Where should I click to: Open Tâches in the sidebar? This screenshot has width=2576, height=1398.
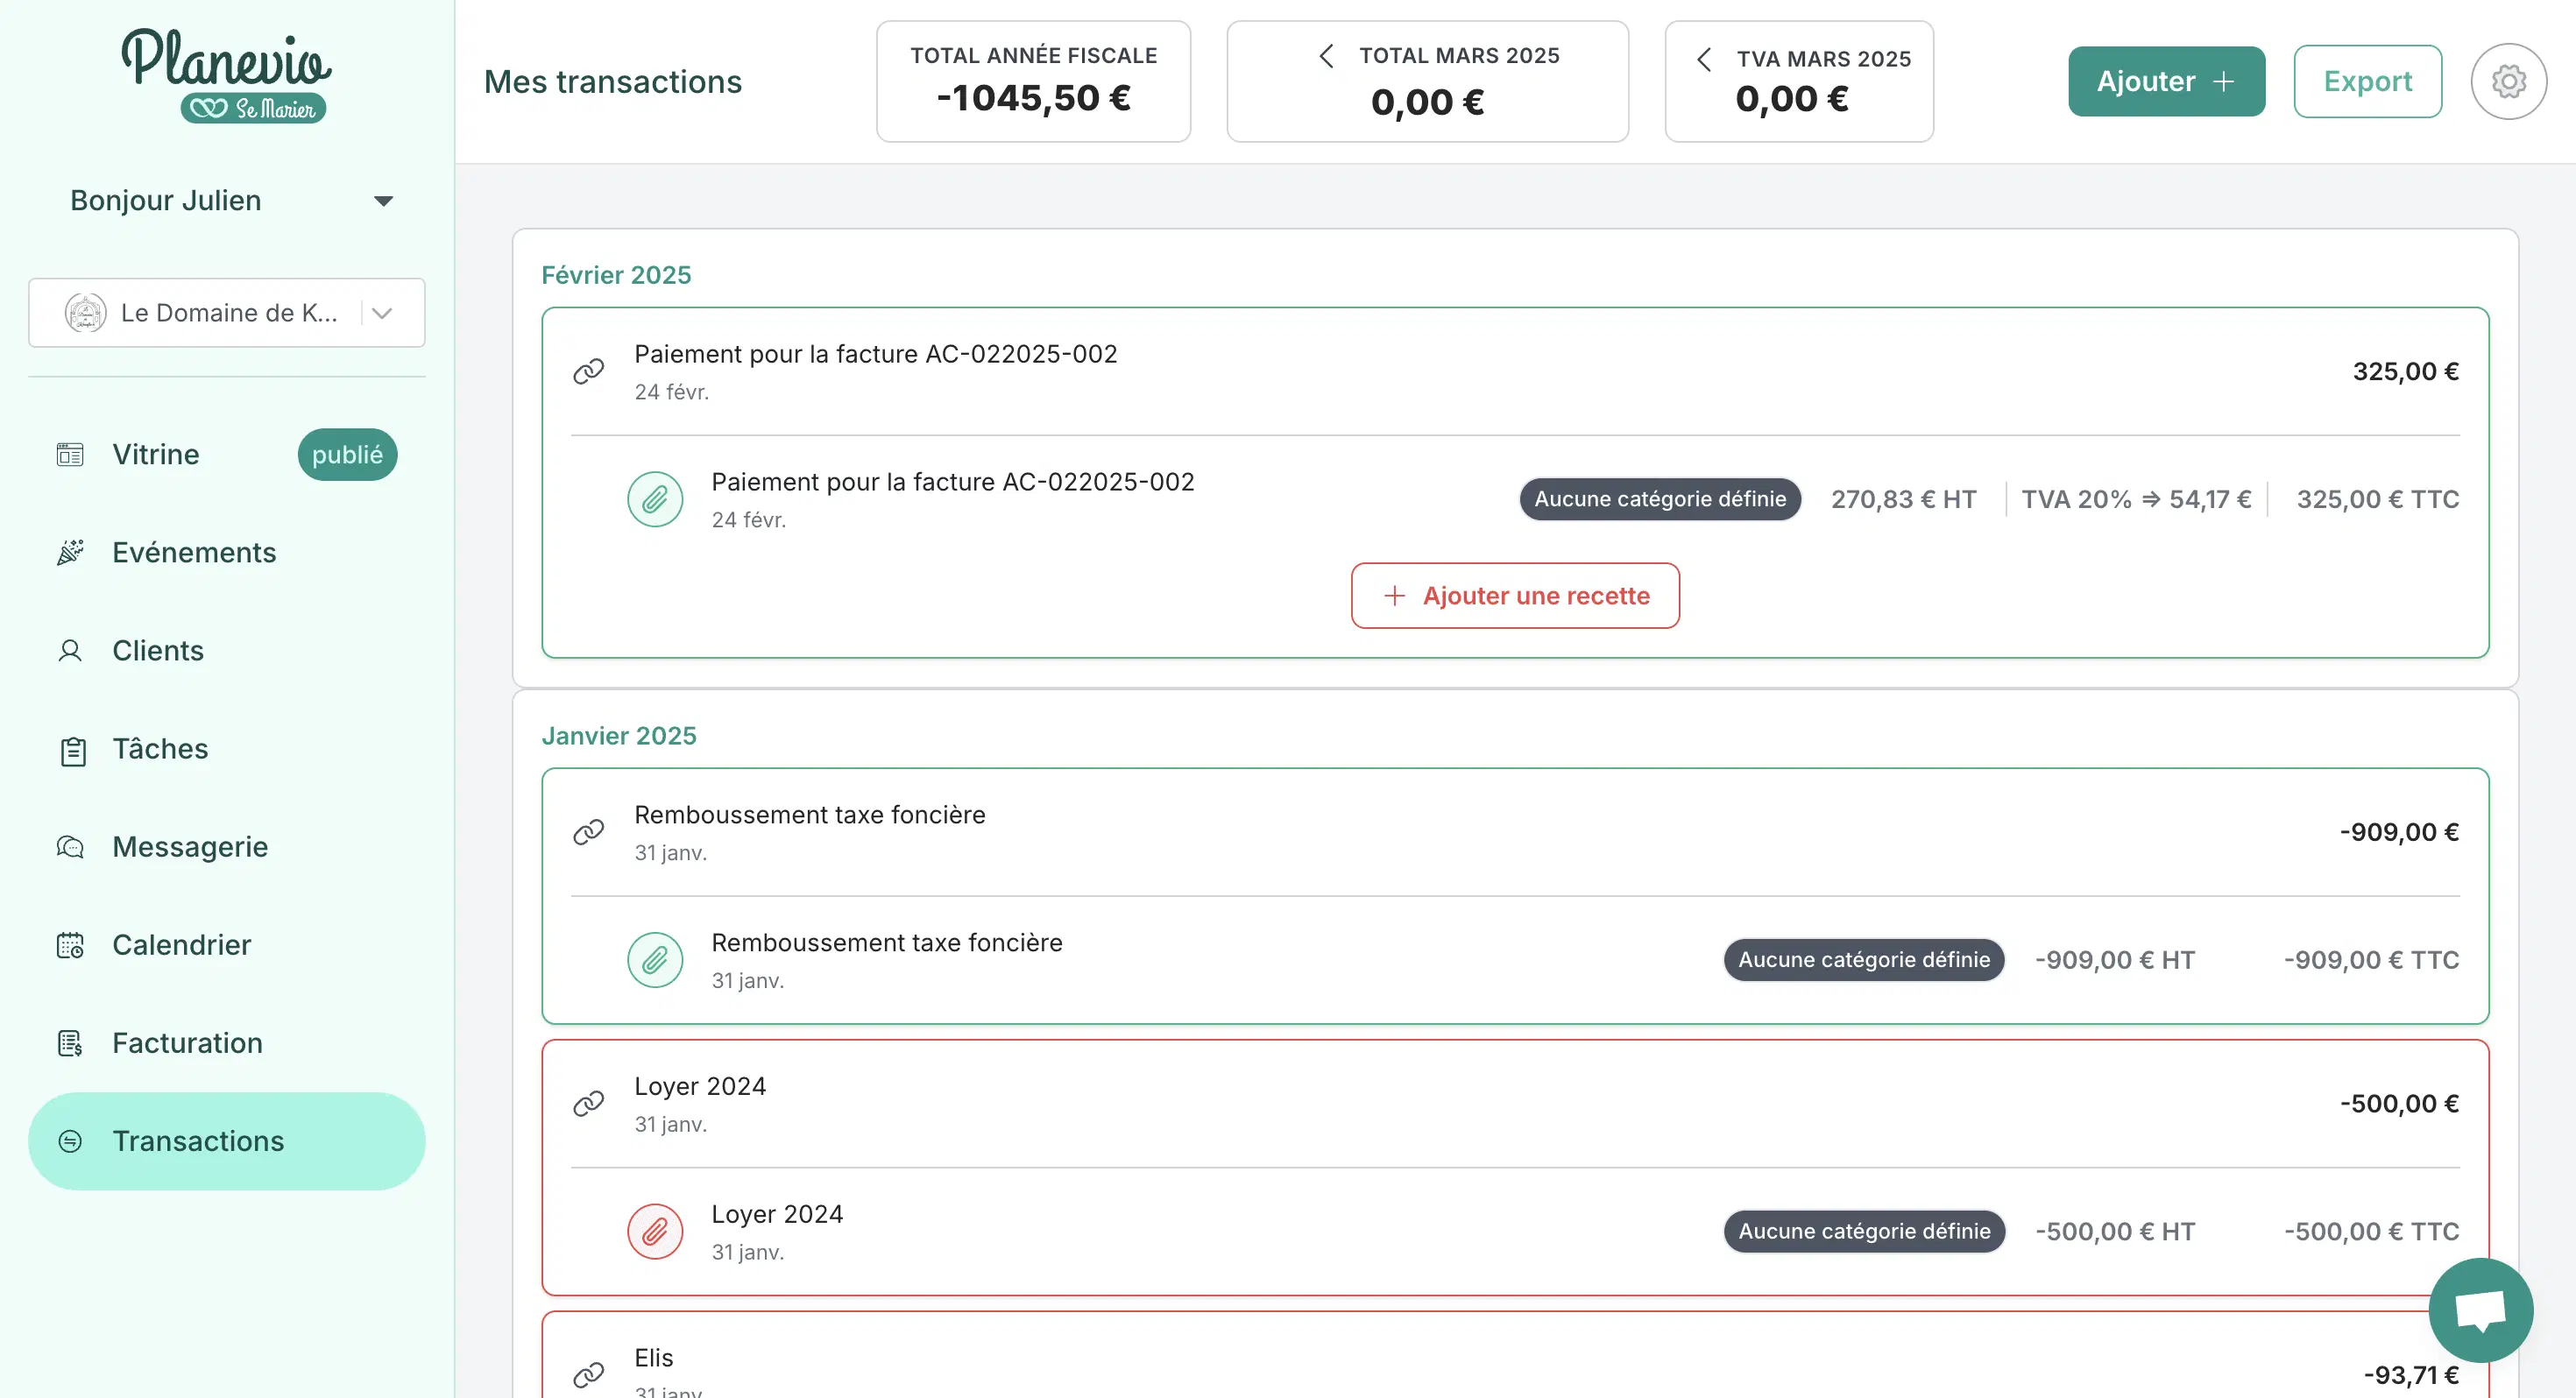click(227, 749)
